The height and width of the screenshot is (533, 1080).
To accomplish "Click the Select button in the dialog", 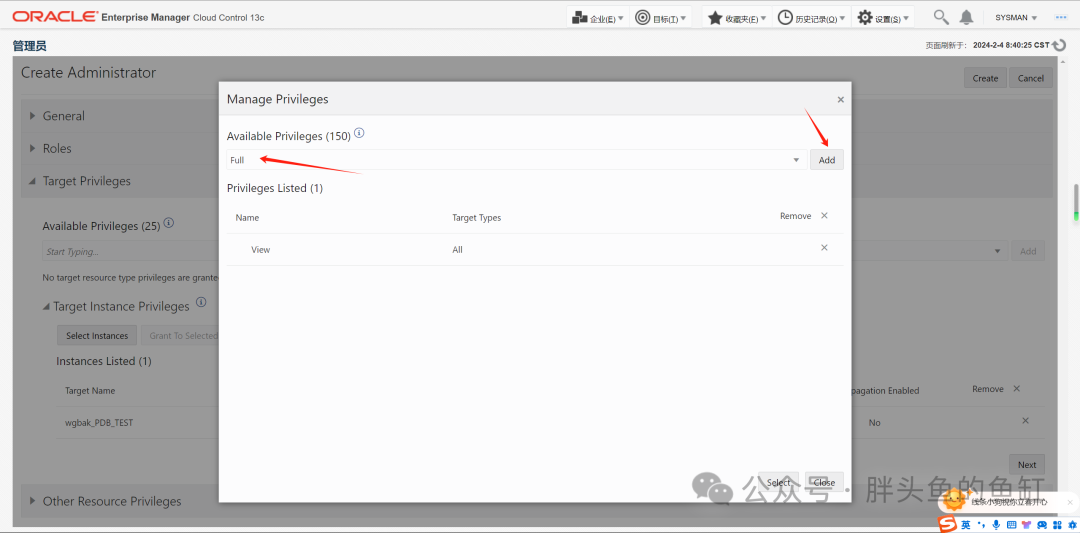I will tap(778, 482).
